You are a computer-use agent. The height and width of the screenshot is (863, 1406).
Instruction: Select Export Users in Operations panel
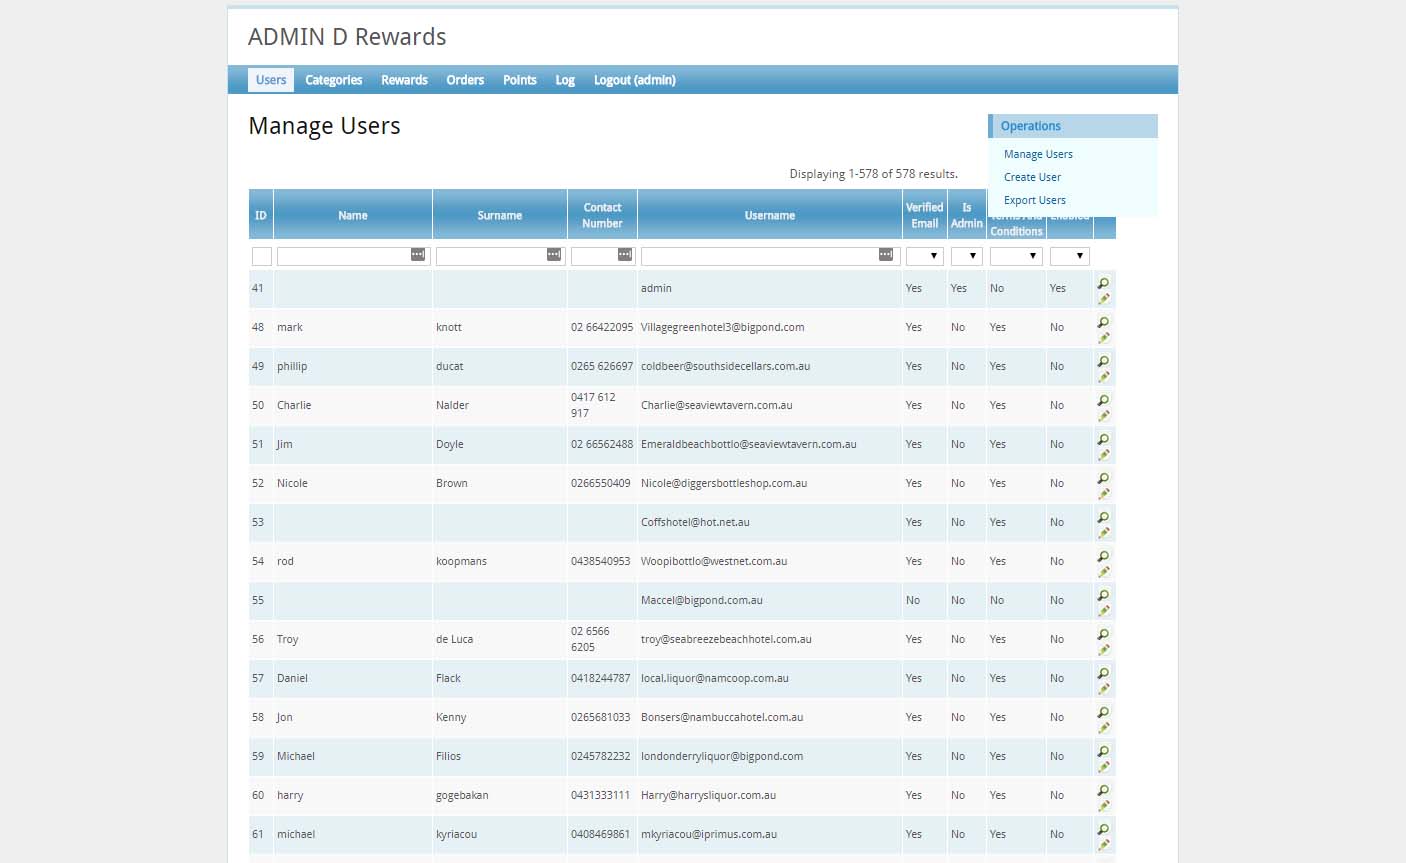coord(1034,200)
